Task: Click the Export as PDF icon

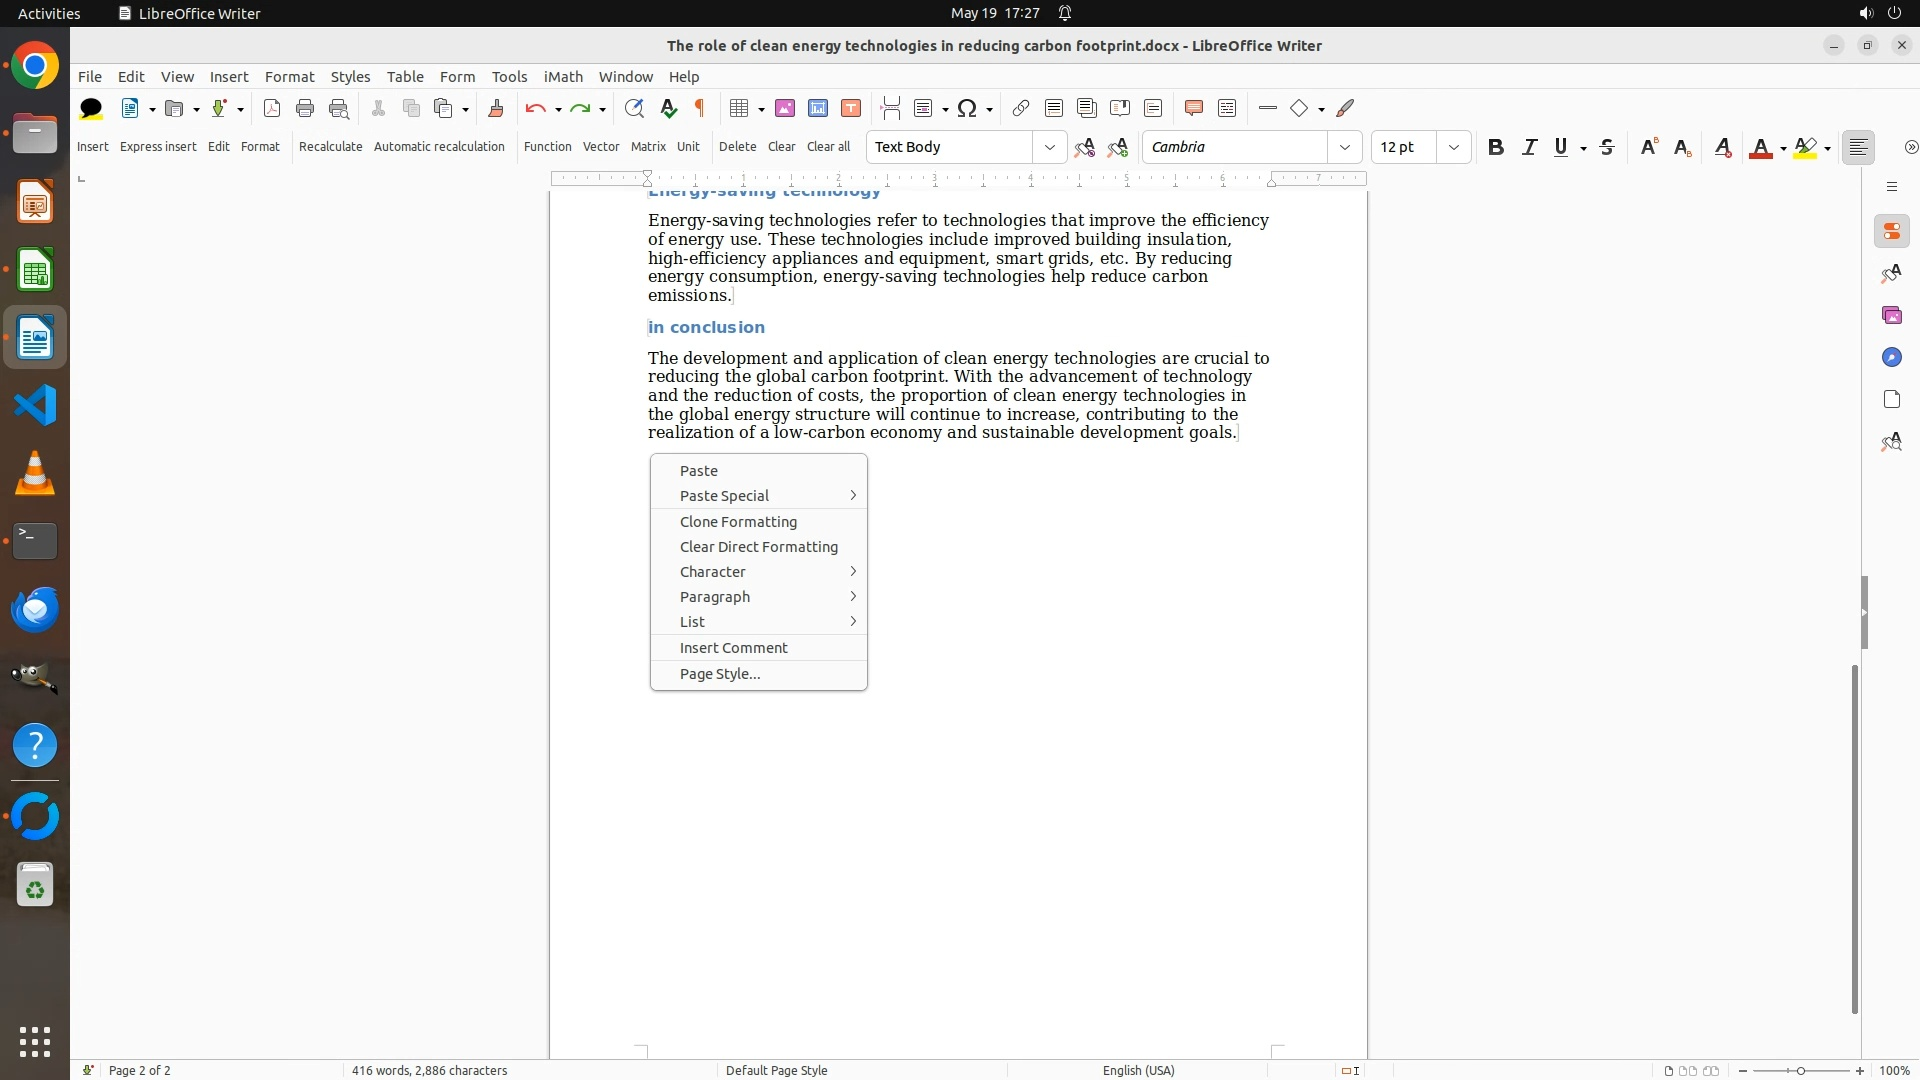Action: coord(272,108)
